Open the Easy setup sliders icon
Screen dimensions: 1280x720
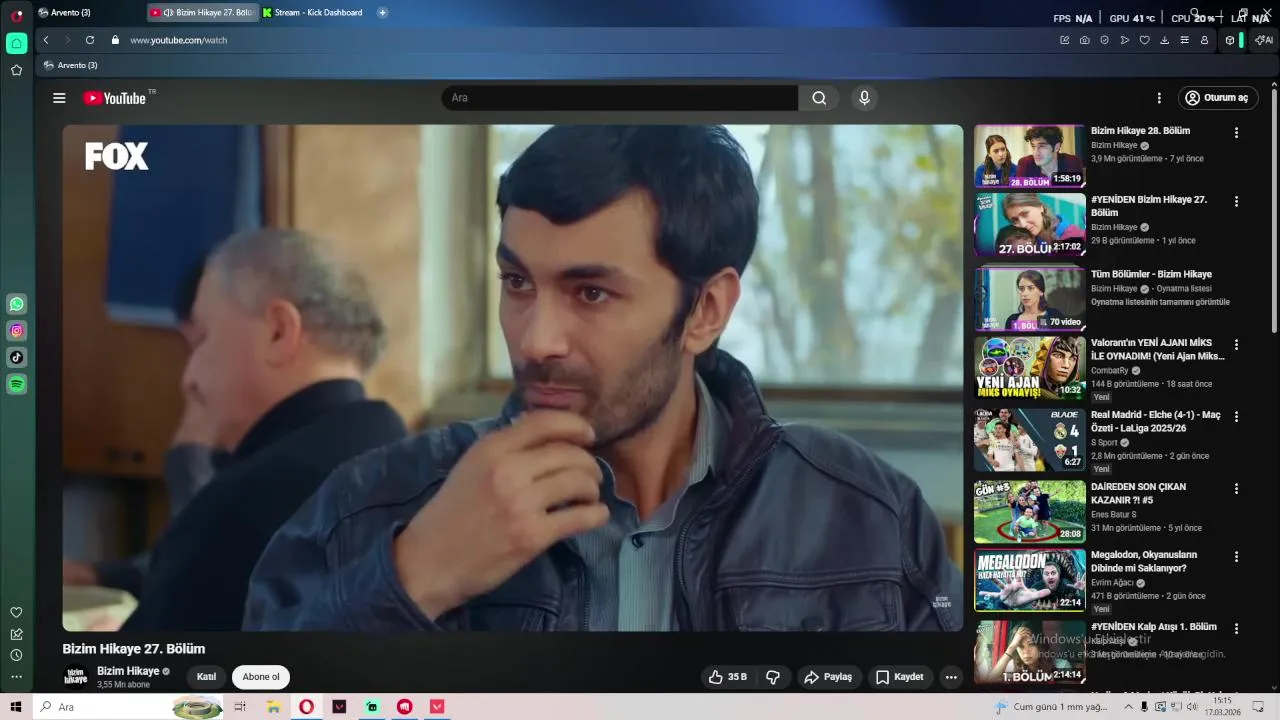1185,40
